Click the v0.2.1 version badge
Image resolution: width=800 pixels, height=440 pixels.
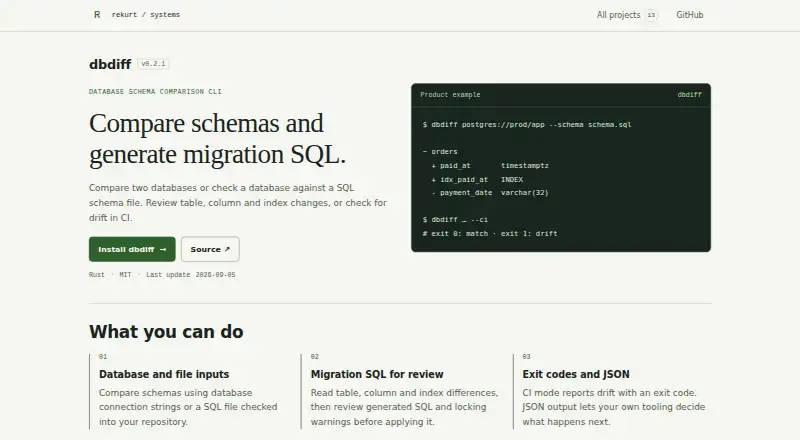pos(153,64)
